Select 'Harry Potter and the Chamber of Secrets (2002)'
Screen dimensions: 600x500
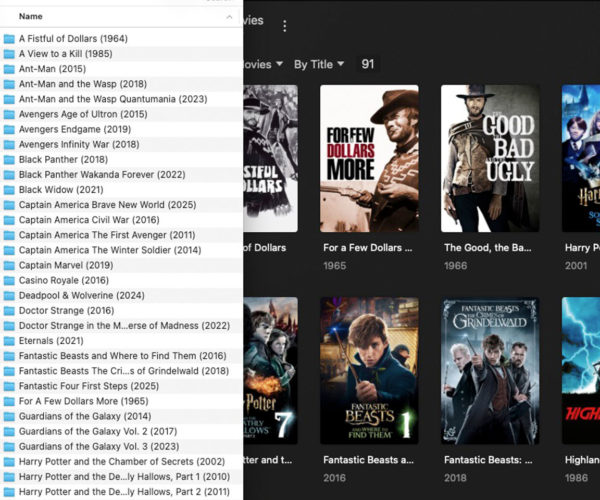121,462
